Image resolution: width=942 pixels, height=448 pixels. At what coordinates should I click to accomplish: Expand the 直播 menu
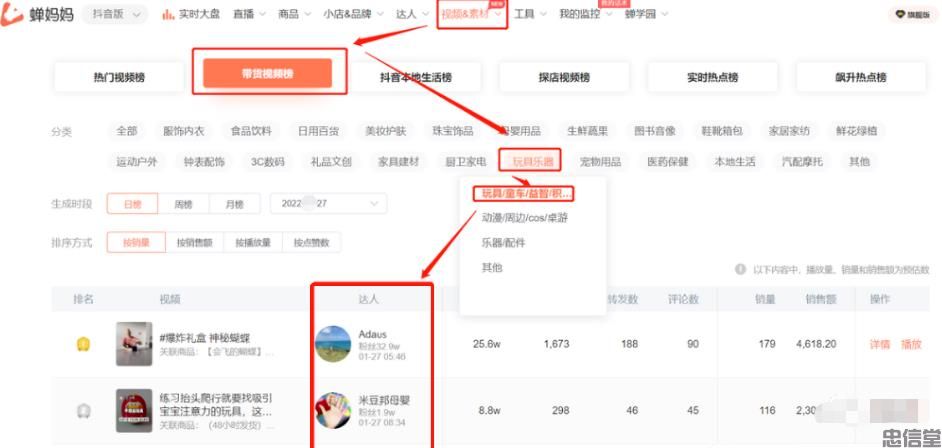coord(249,14)
